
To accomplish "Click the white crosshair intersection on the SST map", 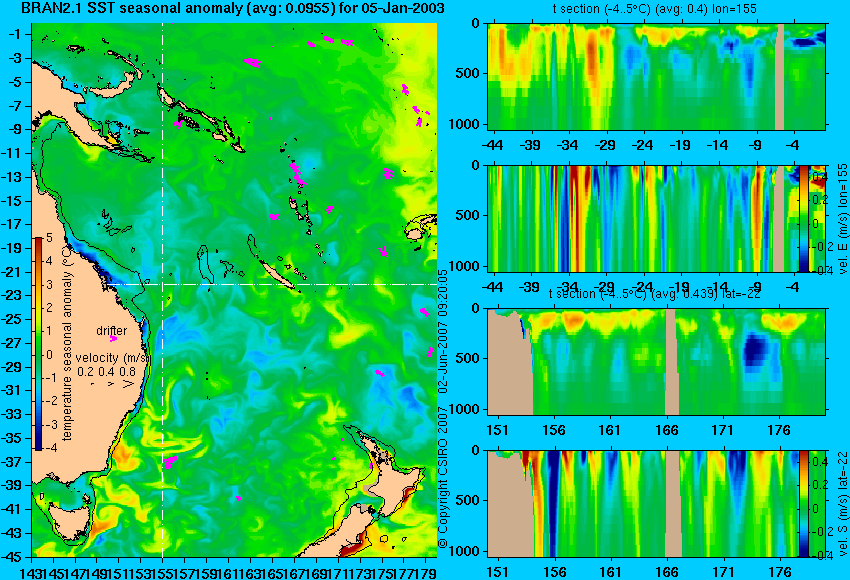I will tap(163, 284).
